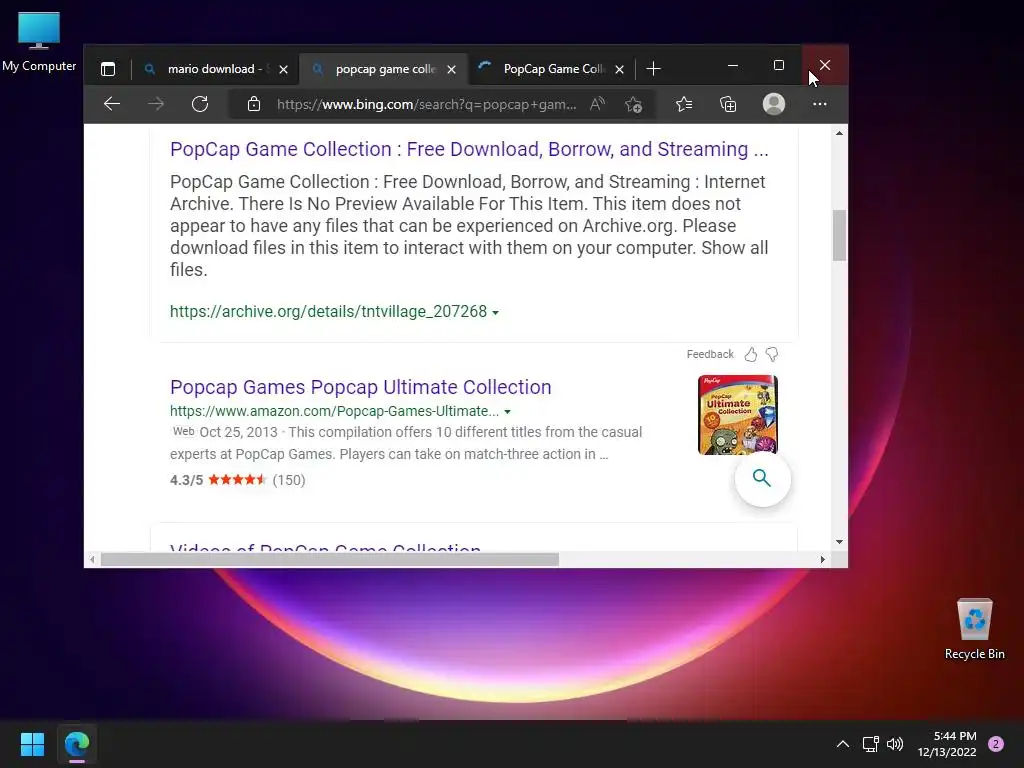Viewport: 1024px width, 768px height.
Task: Close the PopCap Game Collection loading tab
Action: 619,69
